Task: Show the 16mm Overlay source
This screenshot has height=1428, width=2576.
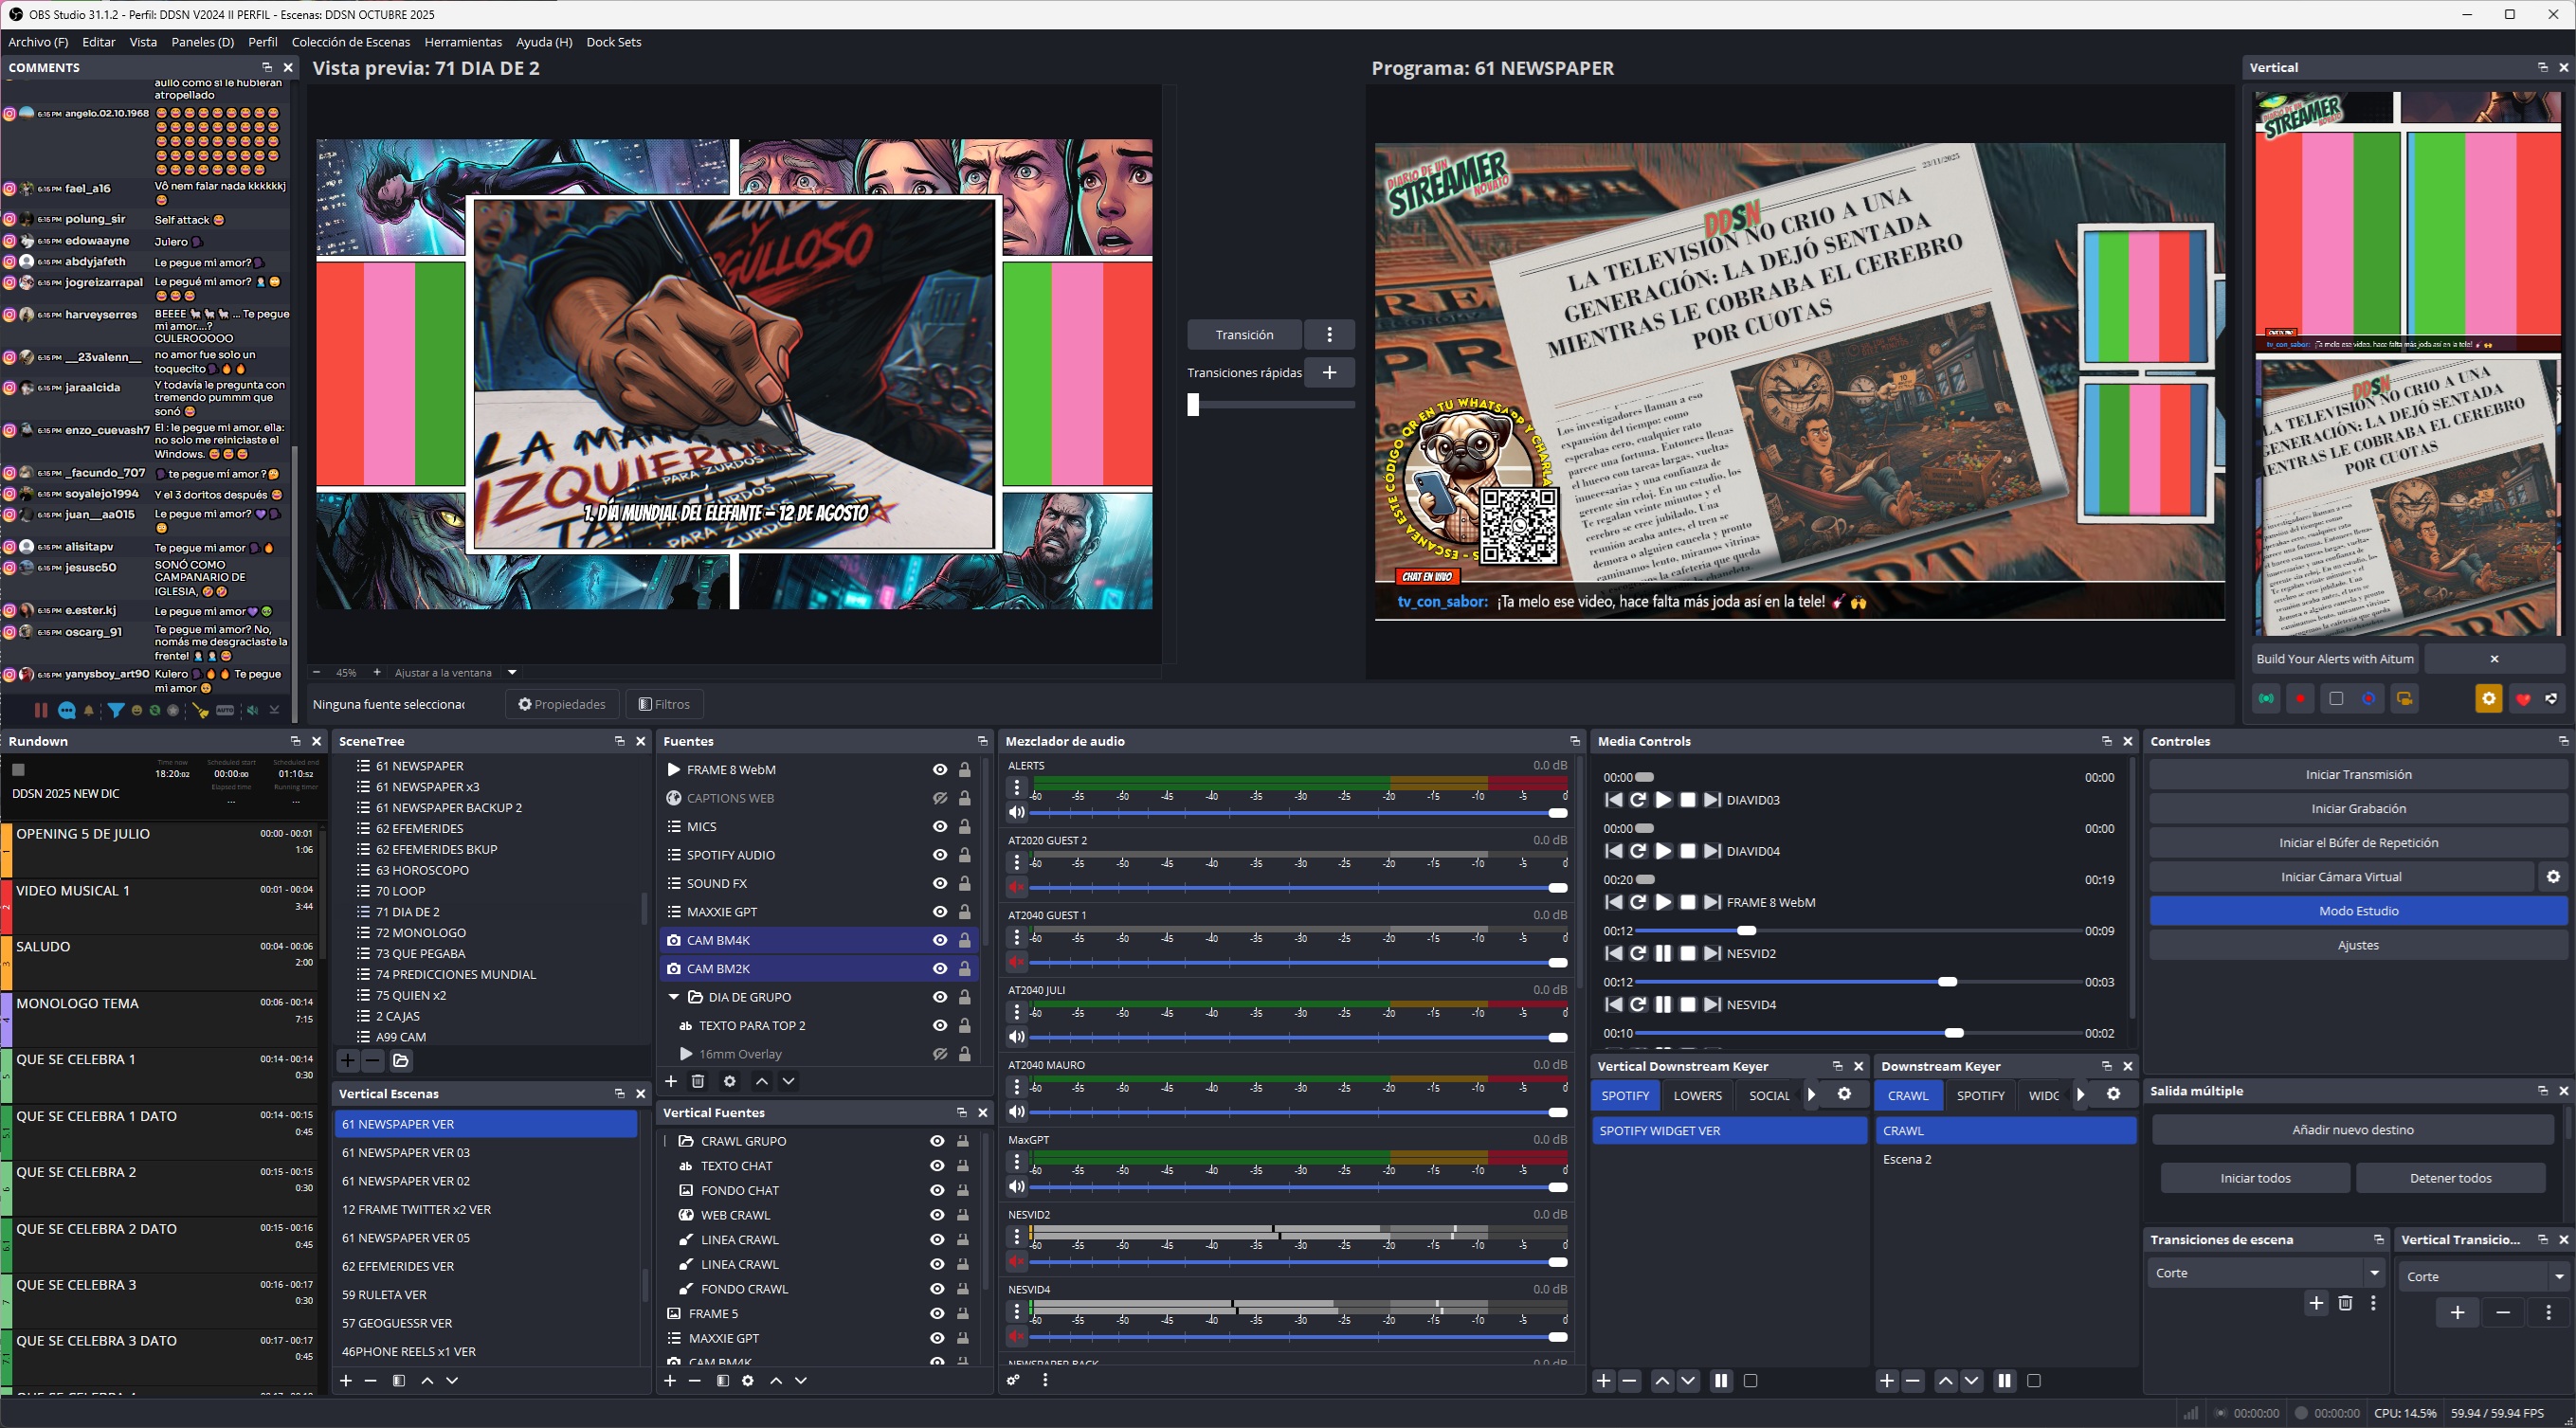Action: tap(940, 1054)
